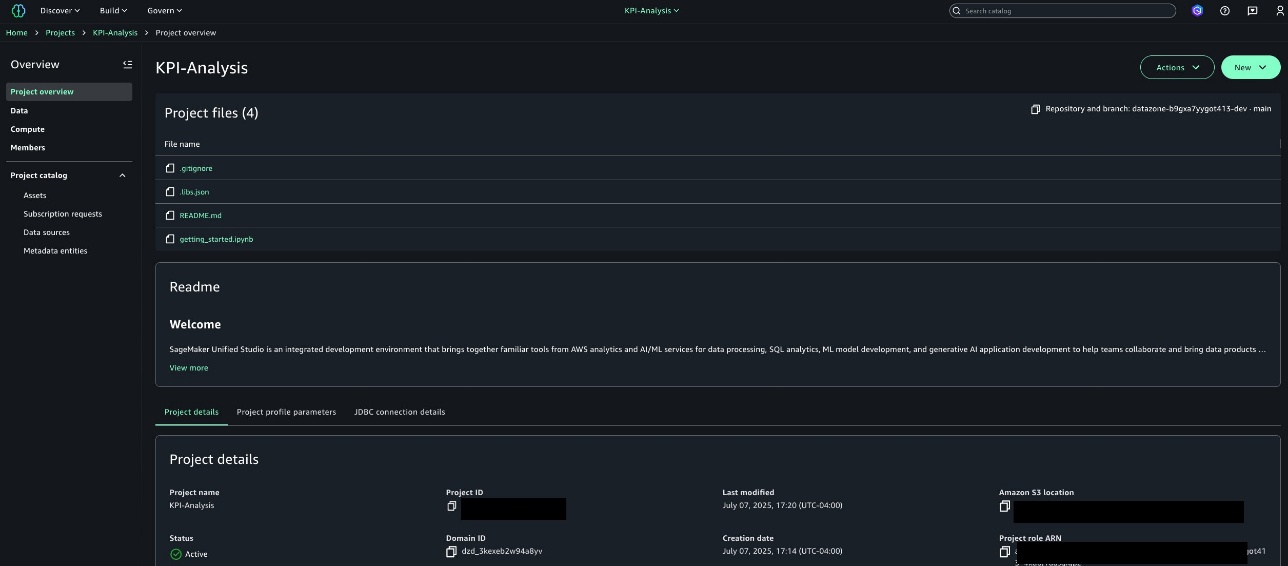Click the Domain ID value dzd_3kexeb2w94a8yv

click(x=501, y=552)
